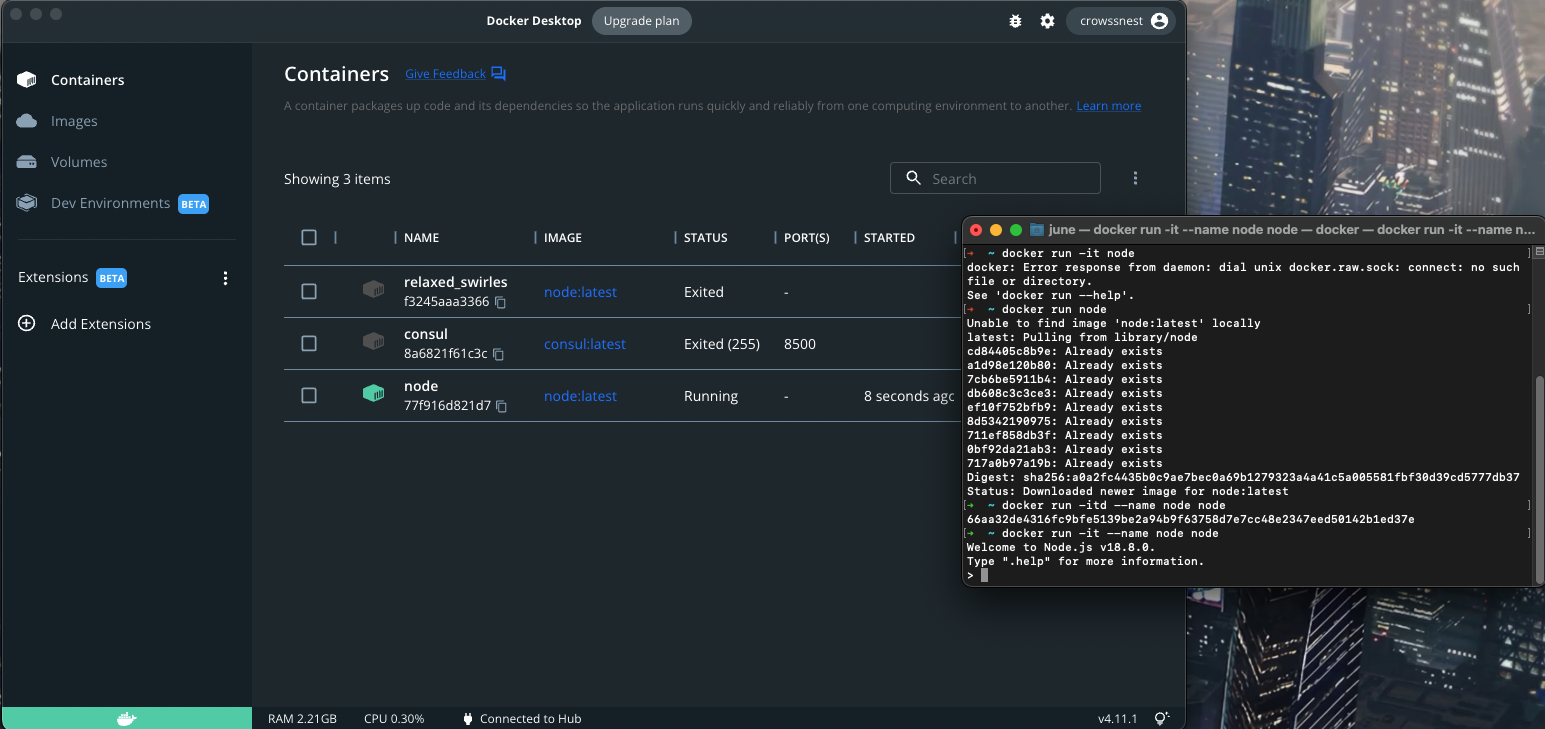Image resolution: width=1545 pixels, height=729 pixels.
Task: Click RAM 2.21GB in status bar
Action: (302, 719)
